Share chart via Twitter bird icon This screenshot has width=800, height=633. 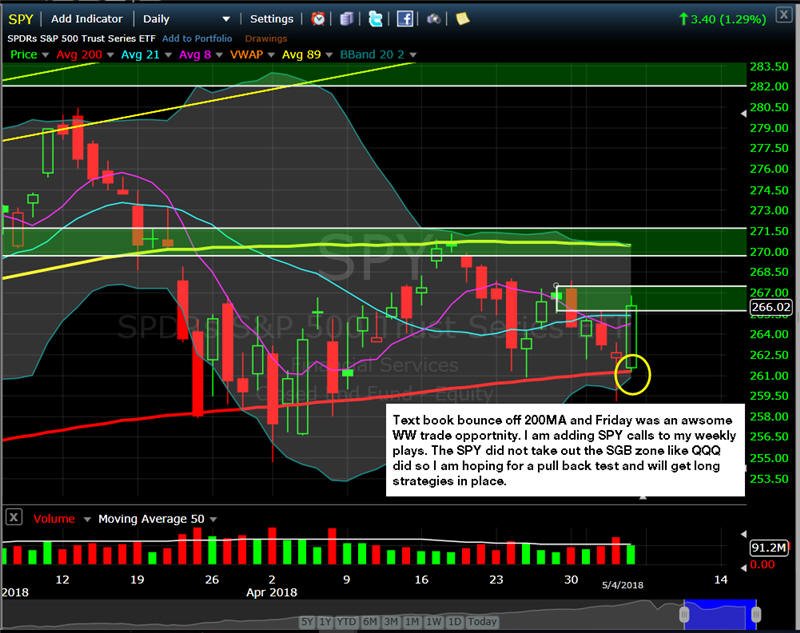[x=376, y=19]
